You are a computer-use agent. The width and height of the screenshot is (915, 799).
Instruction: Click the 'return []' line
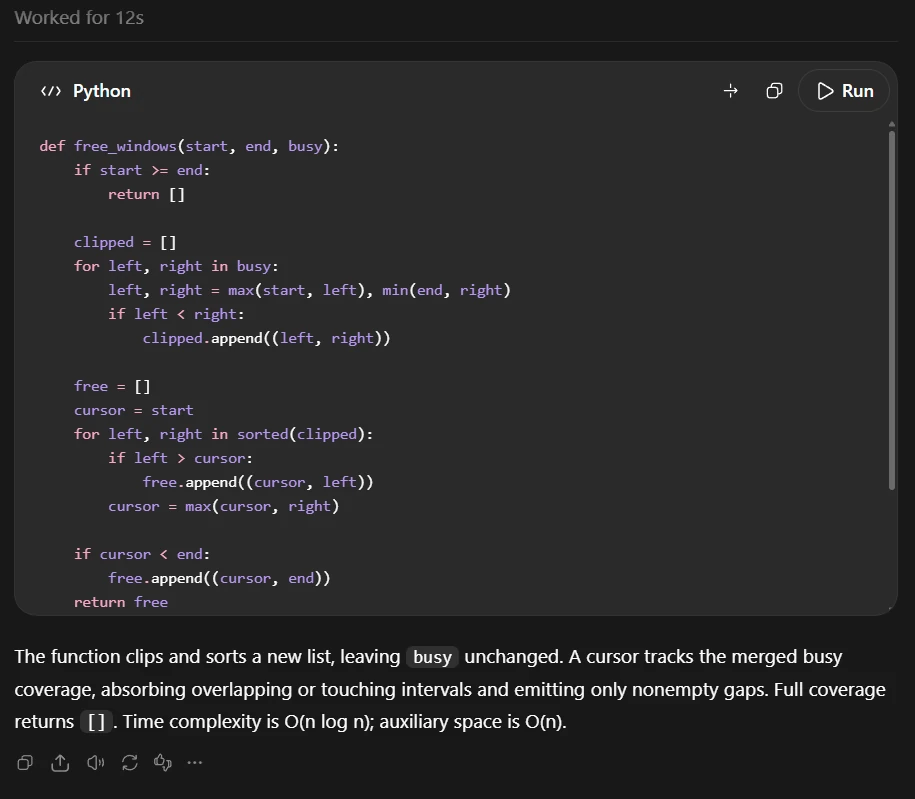[x=146, y=194]
